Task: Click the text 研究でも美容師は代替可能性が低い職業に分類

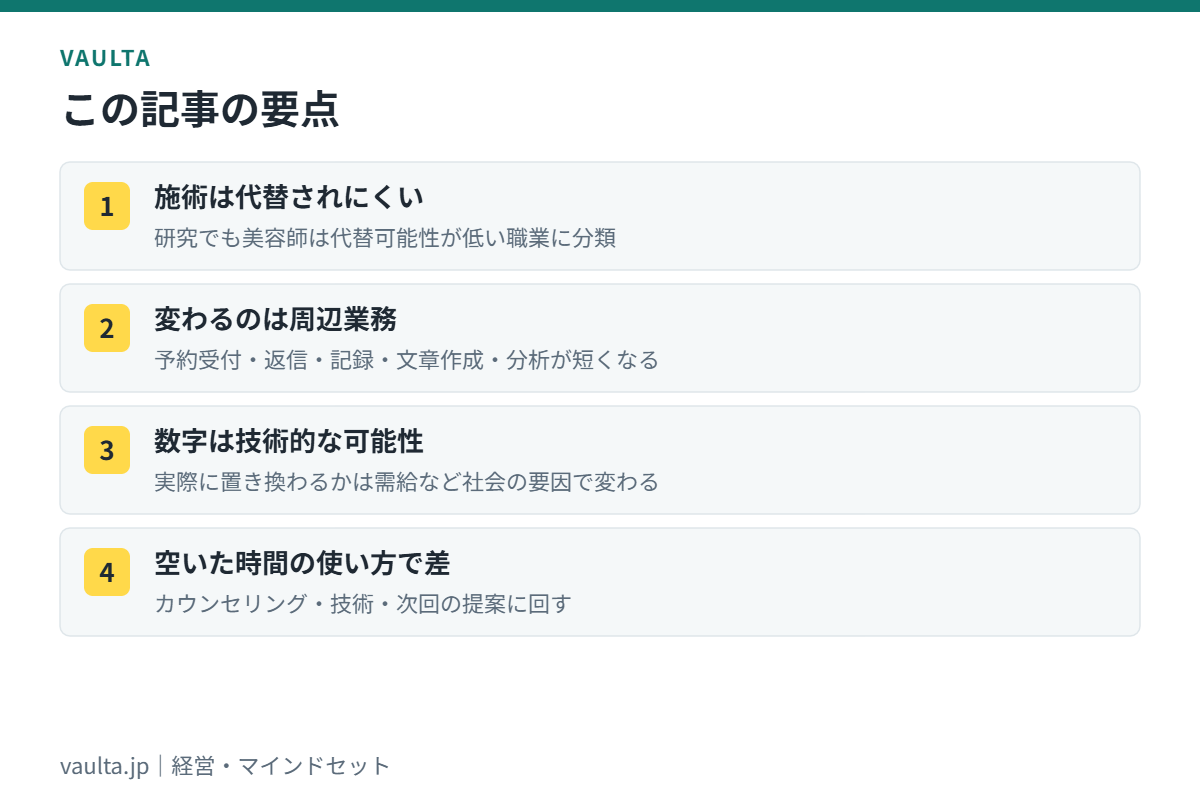Action: pyautogui.click(x=385, y=238)
